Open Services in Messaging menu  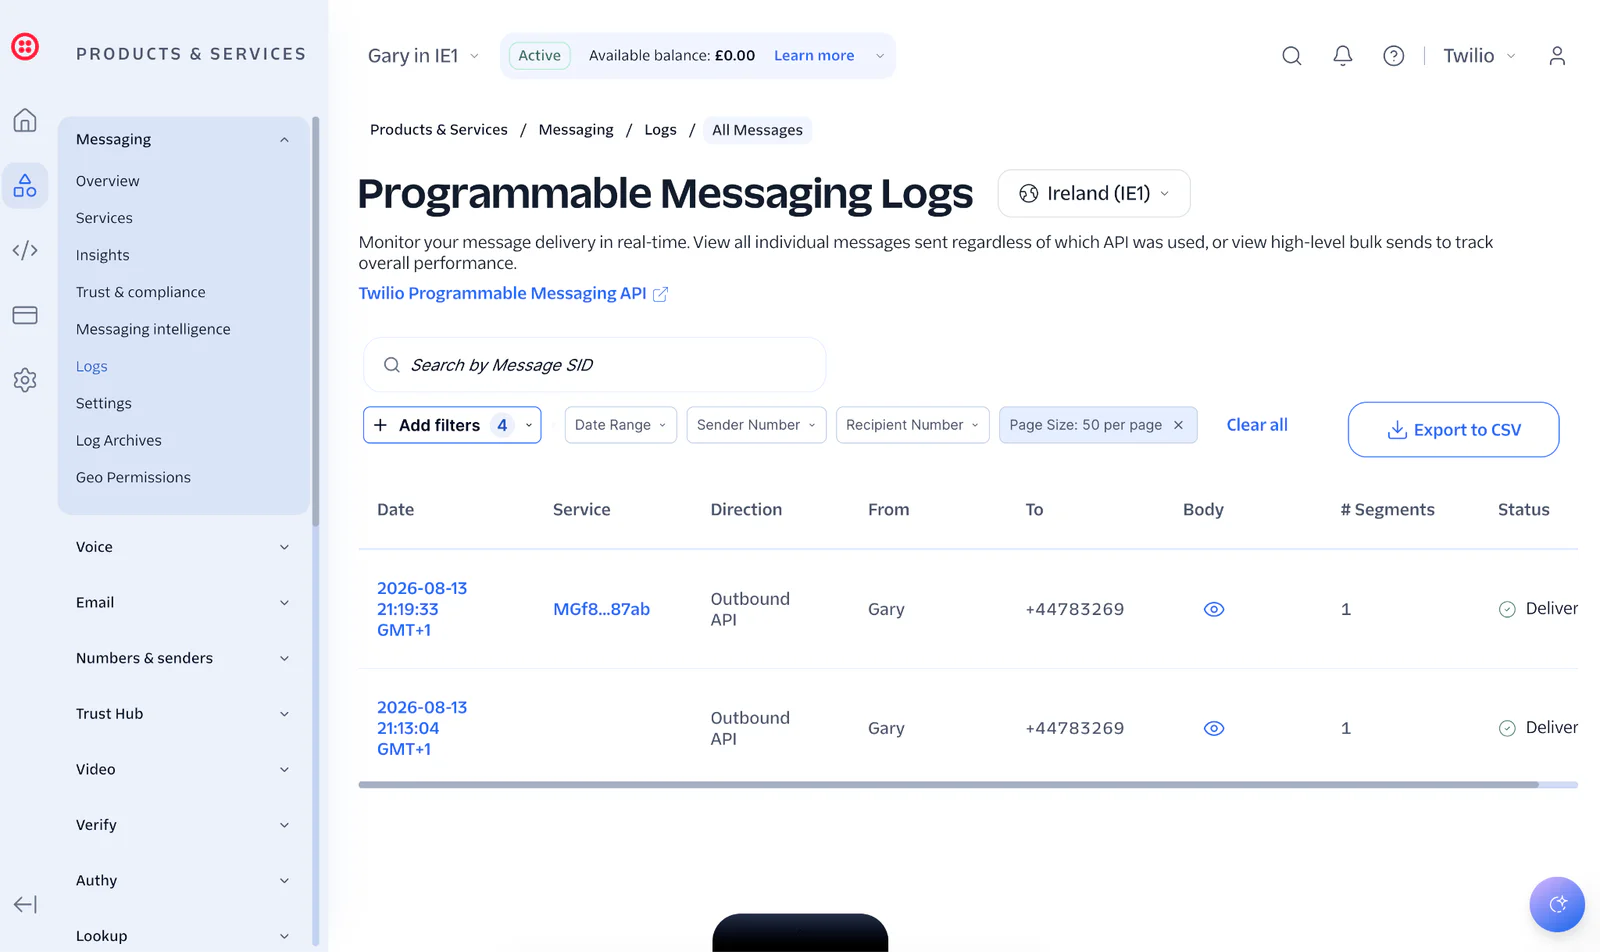104,218
